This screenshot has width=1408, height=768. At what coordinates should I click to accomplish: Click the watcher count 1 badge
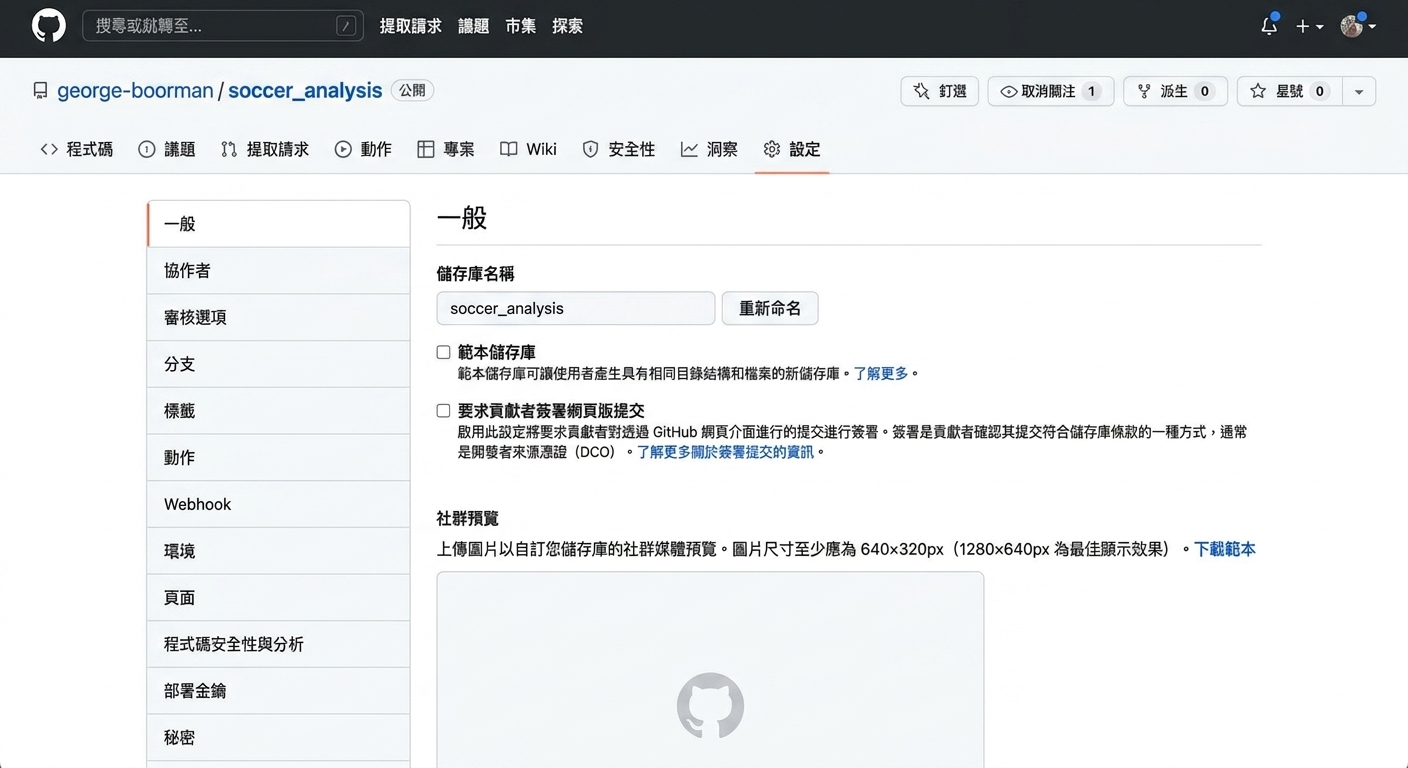coord(1092,91)
